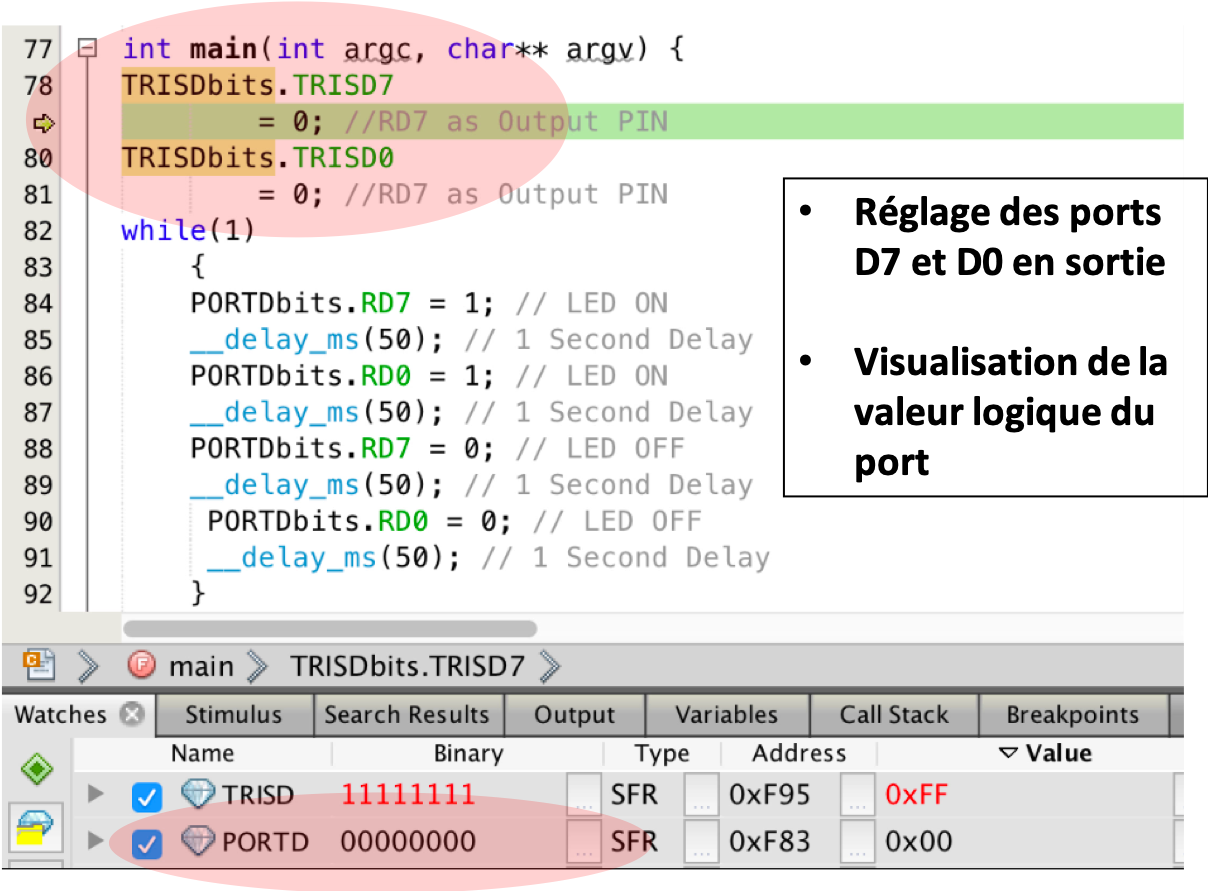Switch to the Stimulus tab
Viewport: 1208px width, 891px height.
233,715
